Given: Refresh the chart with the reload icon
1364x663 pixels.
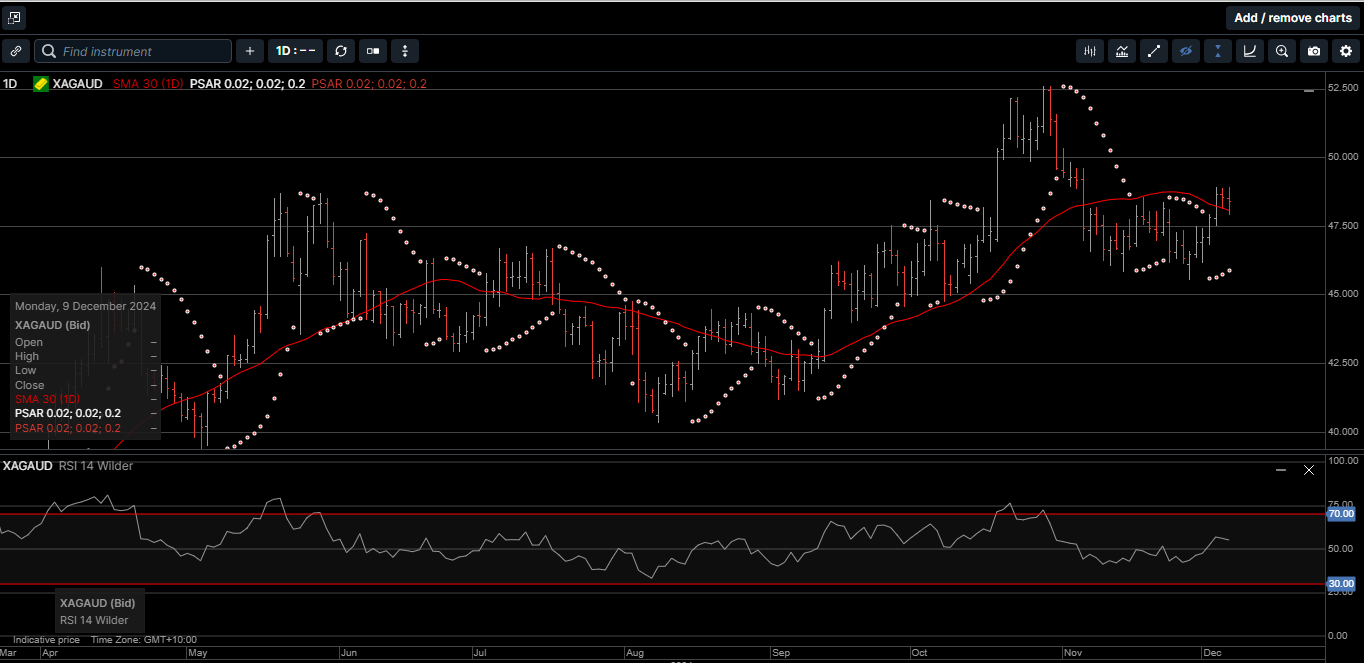Looking at the screenshot, I should (x=340, y=51).
